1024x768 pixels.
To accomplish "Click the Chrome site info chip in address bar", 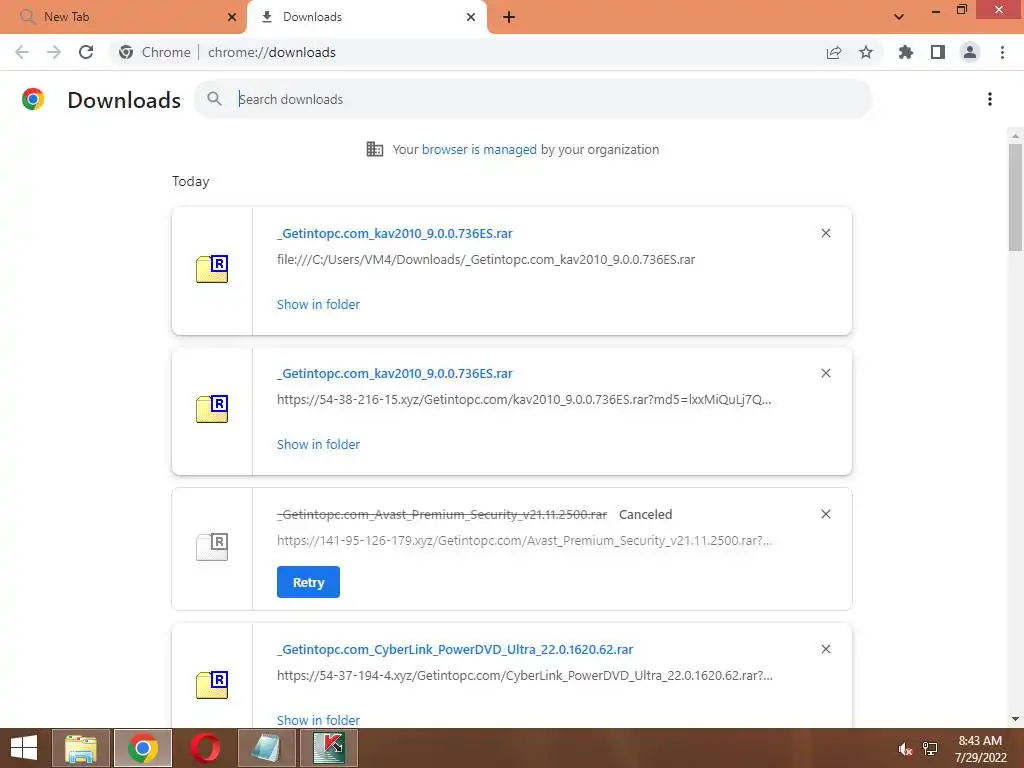I will 154,52.
